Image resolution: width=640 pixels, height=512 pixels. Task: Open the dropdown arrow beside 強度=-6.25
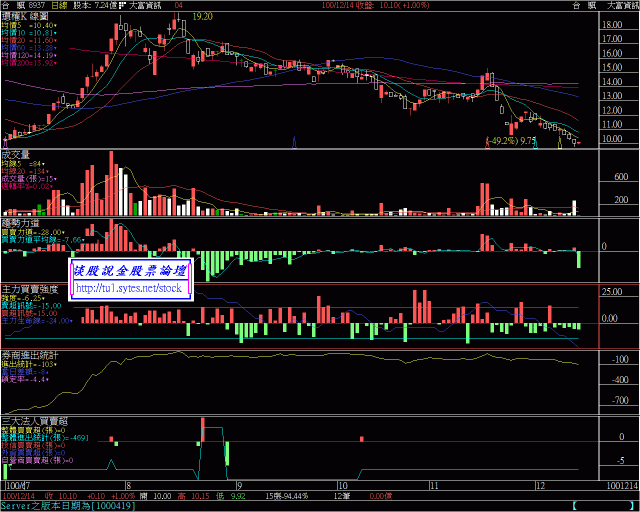43,298
